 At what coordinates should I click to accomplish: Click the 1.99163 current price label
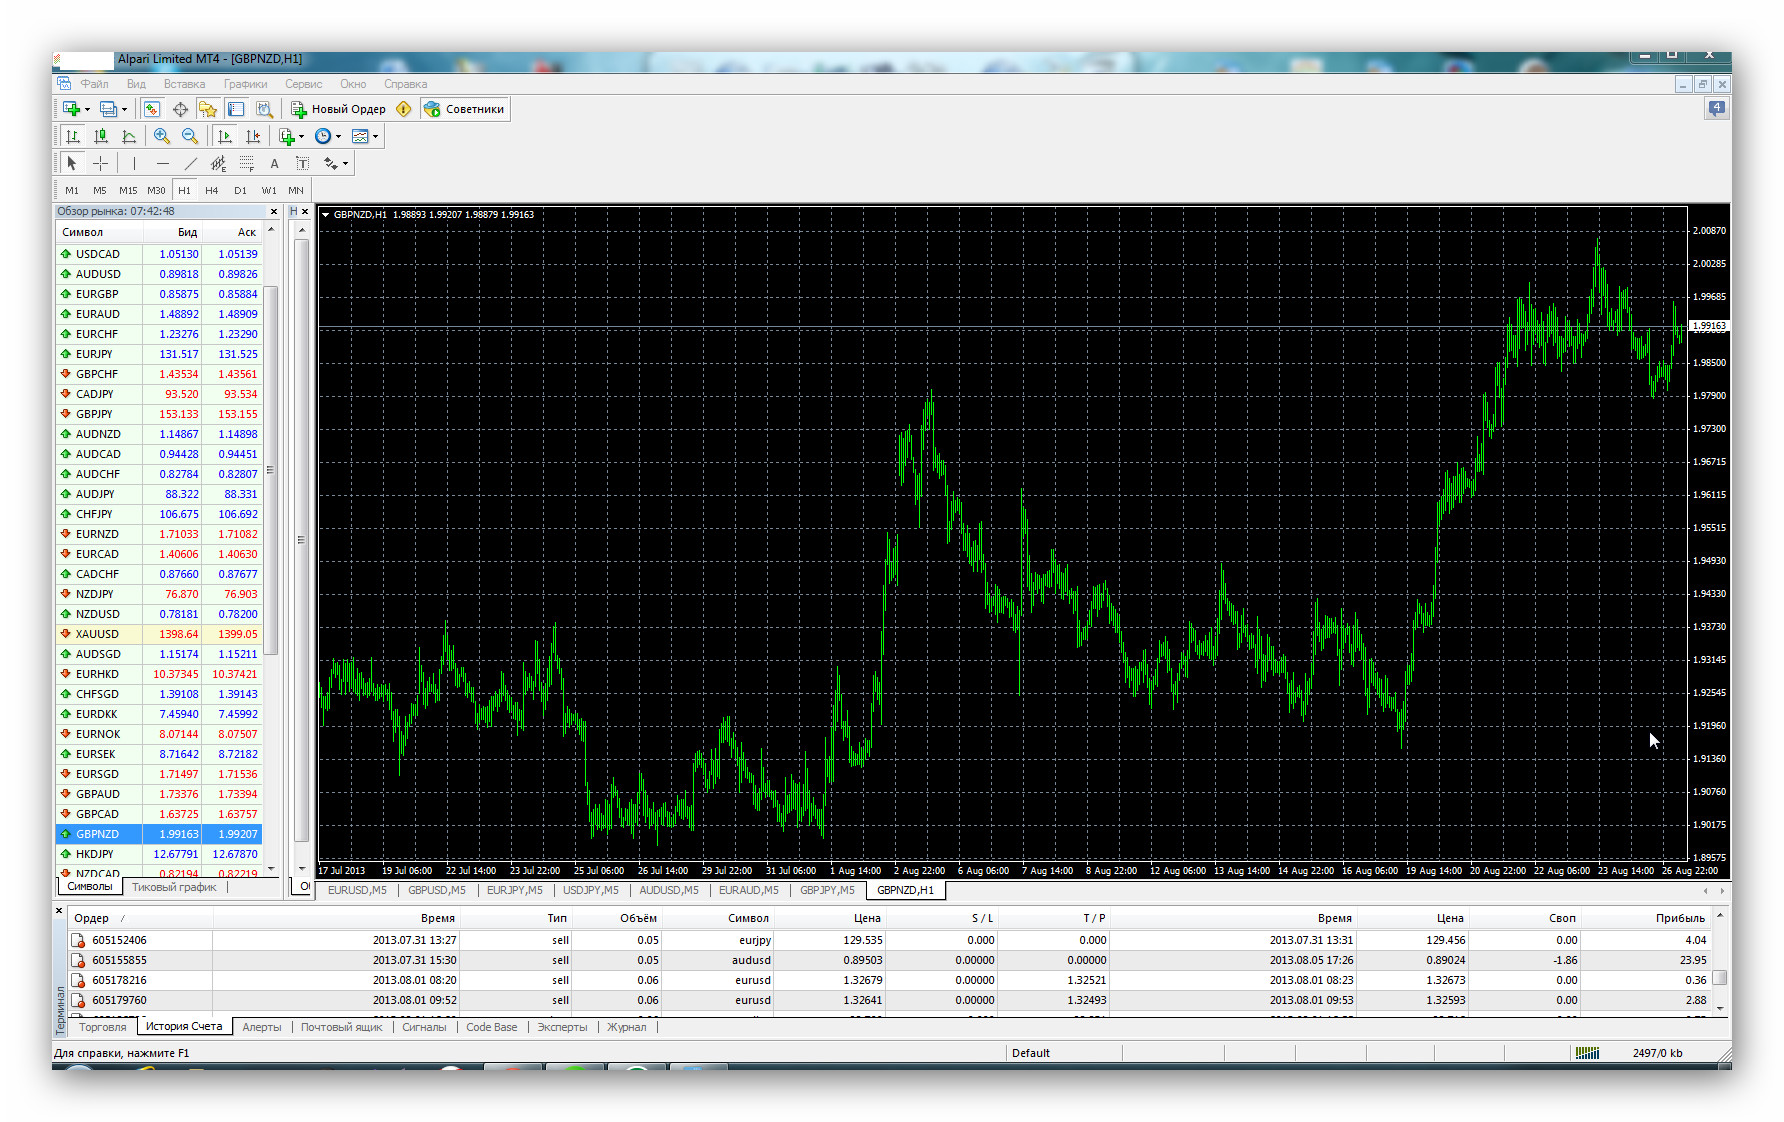click(x=1709, y=326)
